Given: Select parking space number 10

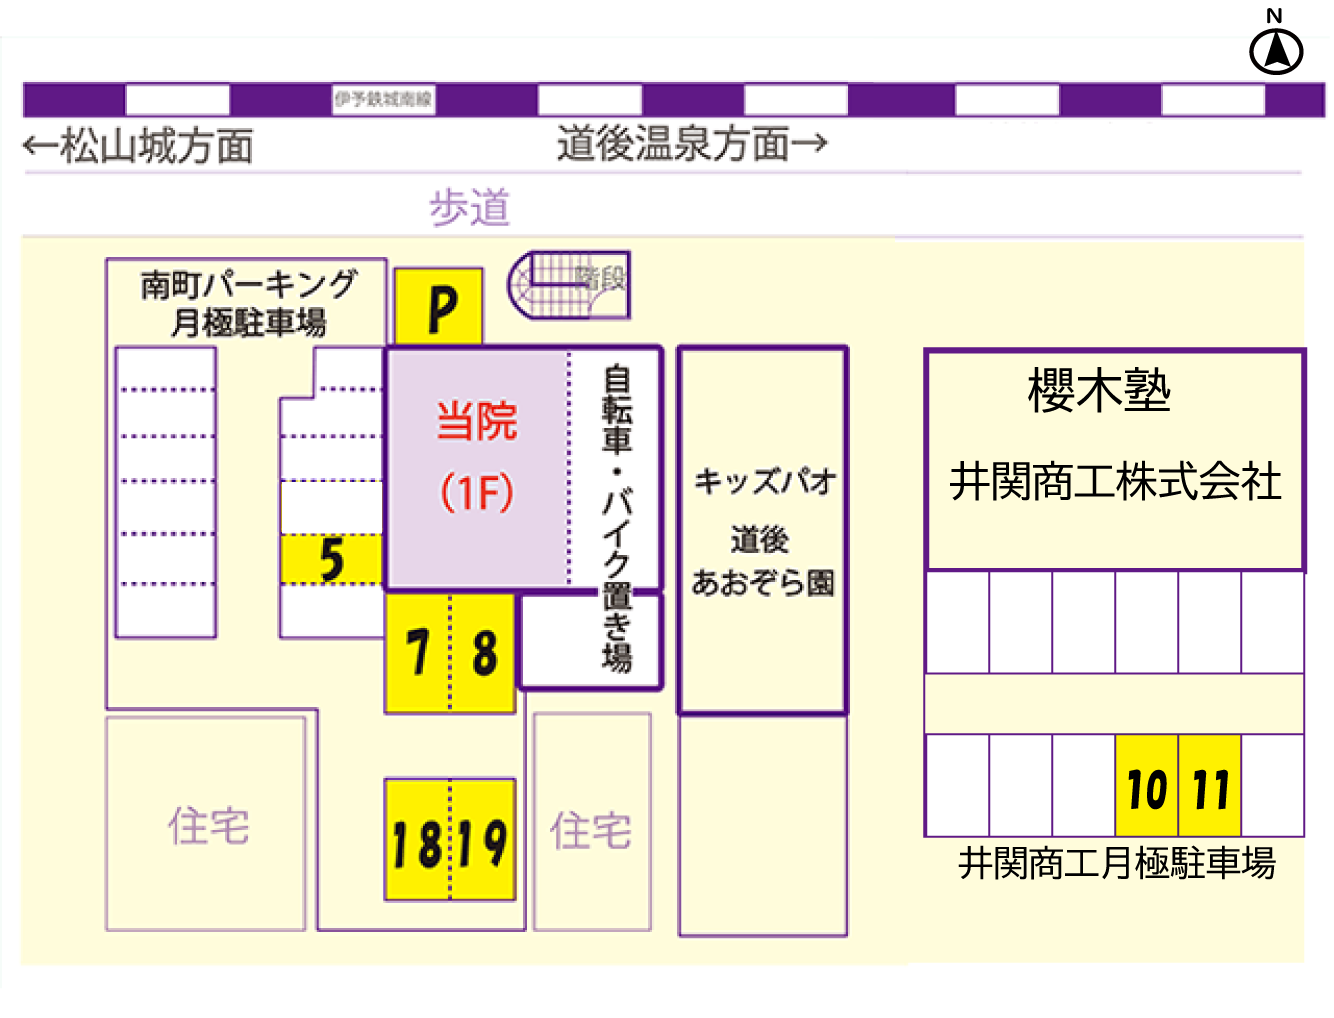Looking at the screenshot, I should (1146, 786).
